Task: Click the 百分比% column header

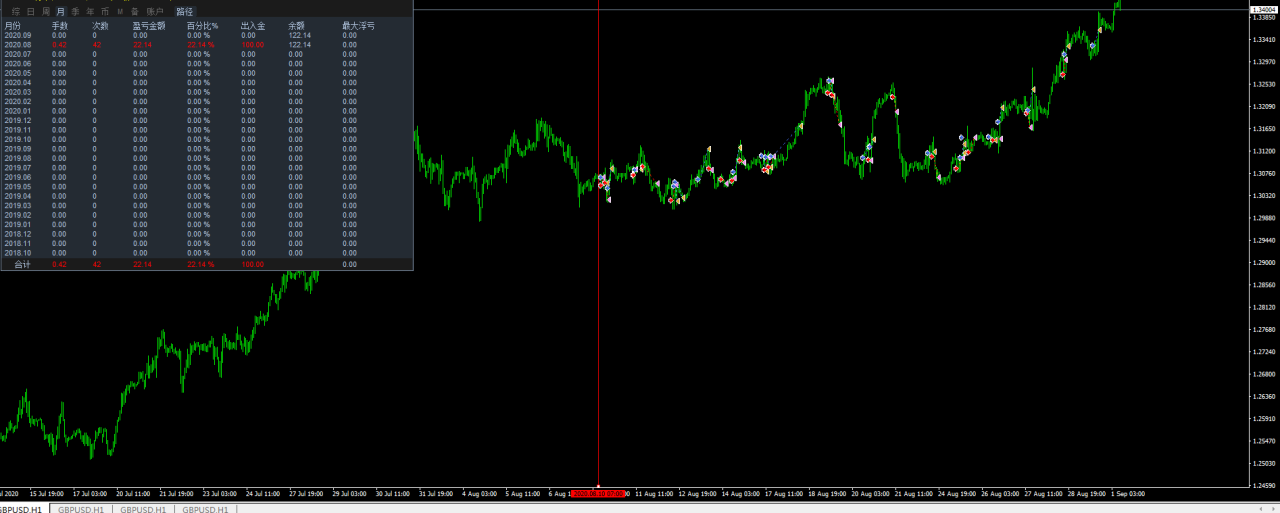Action: (202, 25)
